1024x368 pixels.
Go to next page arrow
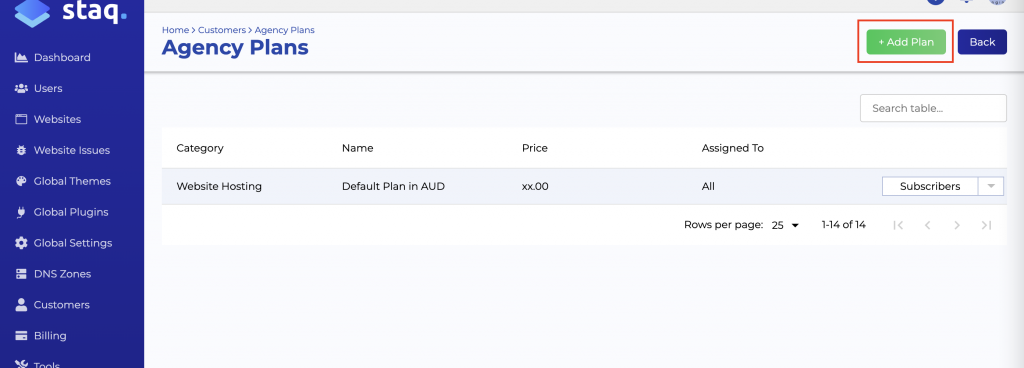tap(957, 225)
